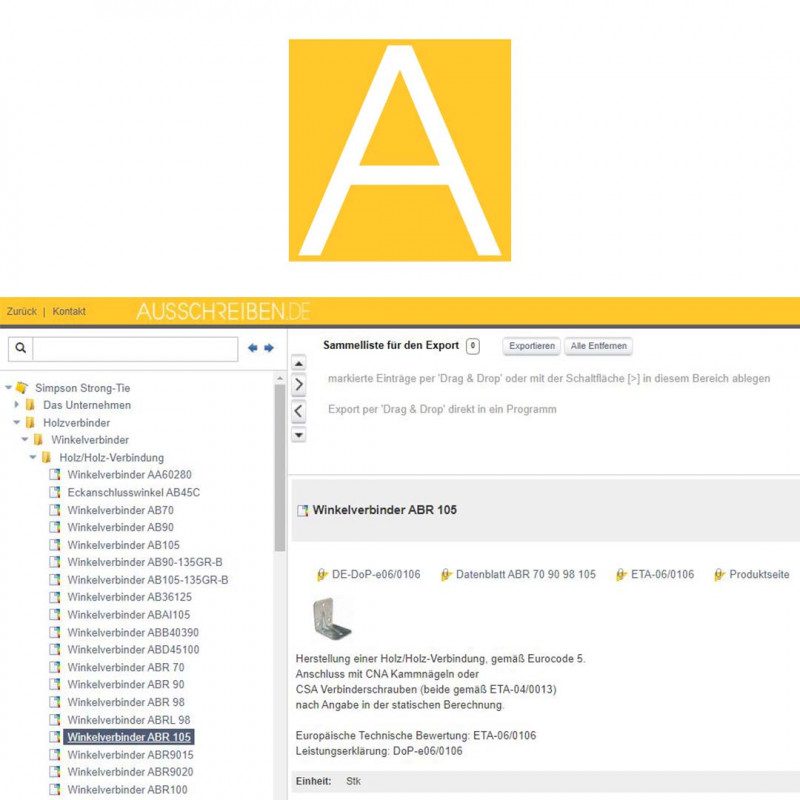Select Winkelverbinder AB36125
The image size is (800, 800).
pos(130,597)
